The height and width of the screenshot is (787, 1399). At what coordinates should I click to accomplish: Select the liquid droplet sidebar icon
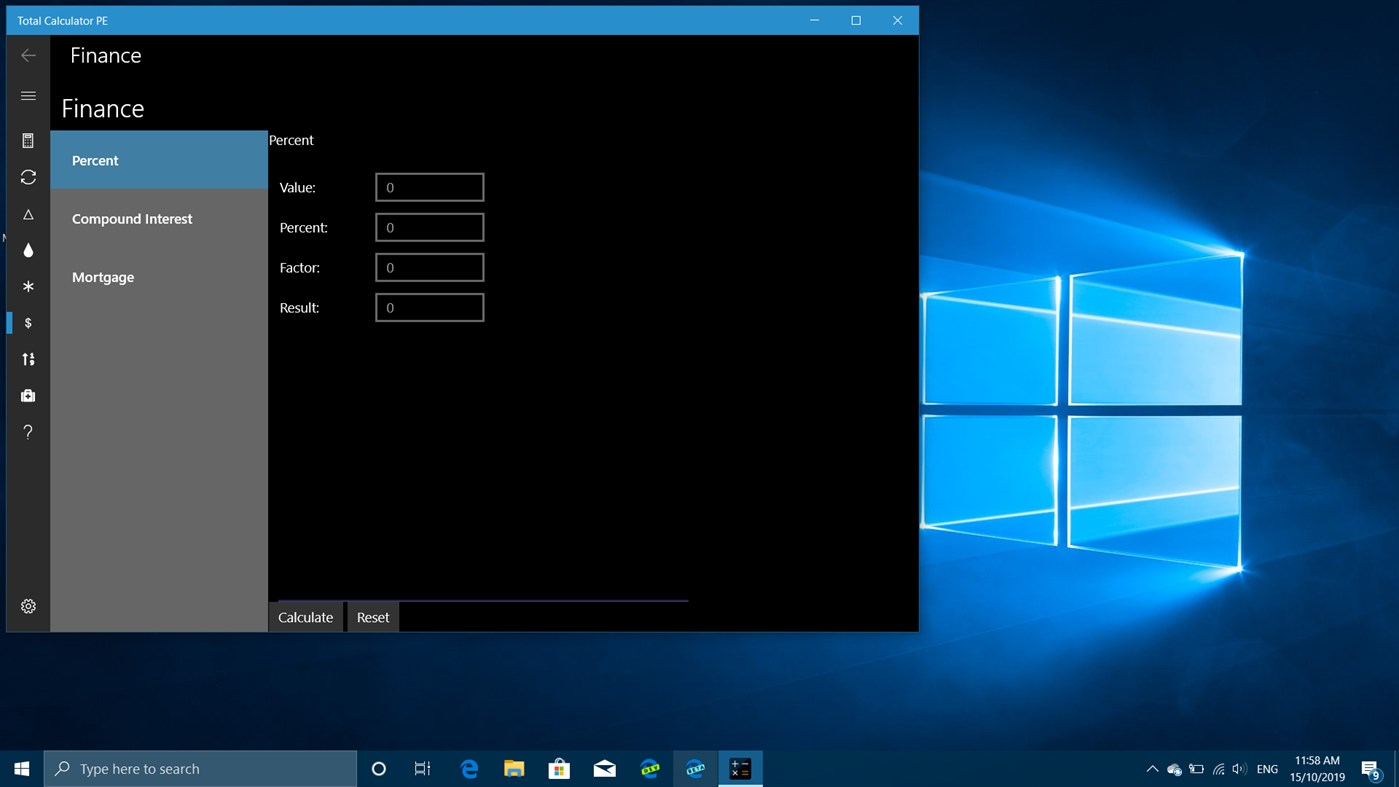click(28, 250)
